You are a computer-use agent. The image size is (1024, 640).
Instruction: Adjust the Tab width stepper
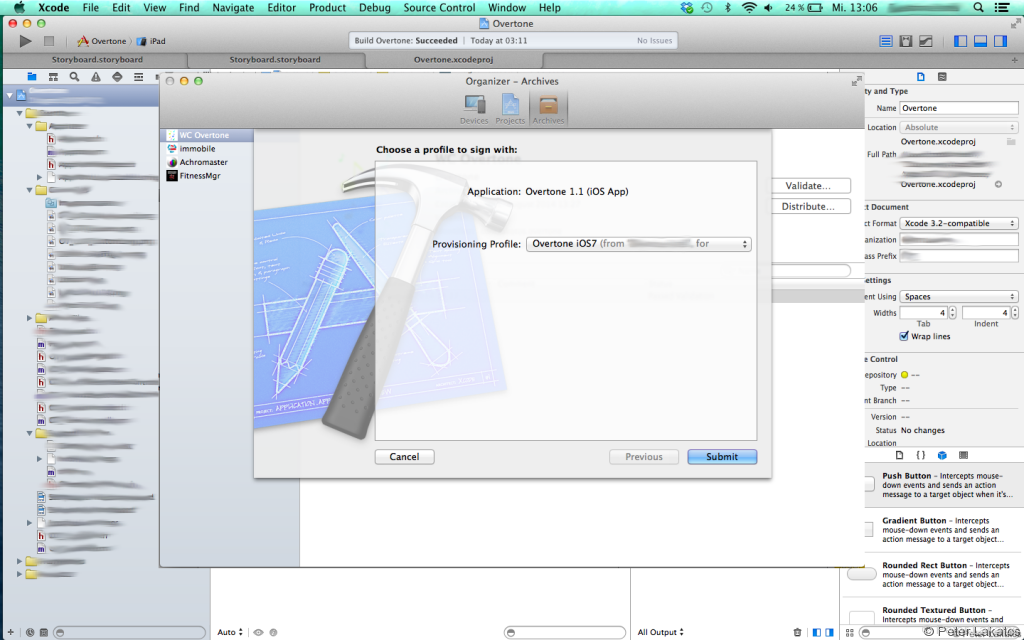tap(953, 313)
